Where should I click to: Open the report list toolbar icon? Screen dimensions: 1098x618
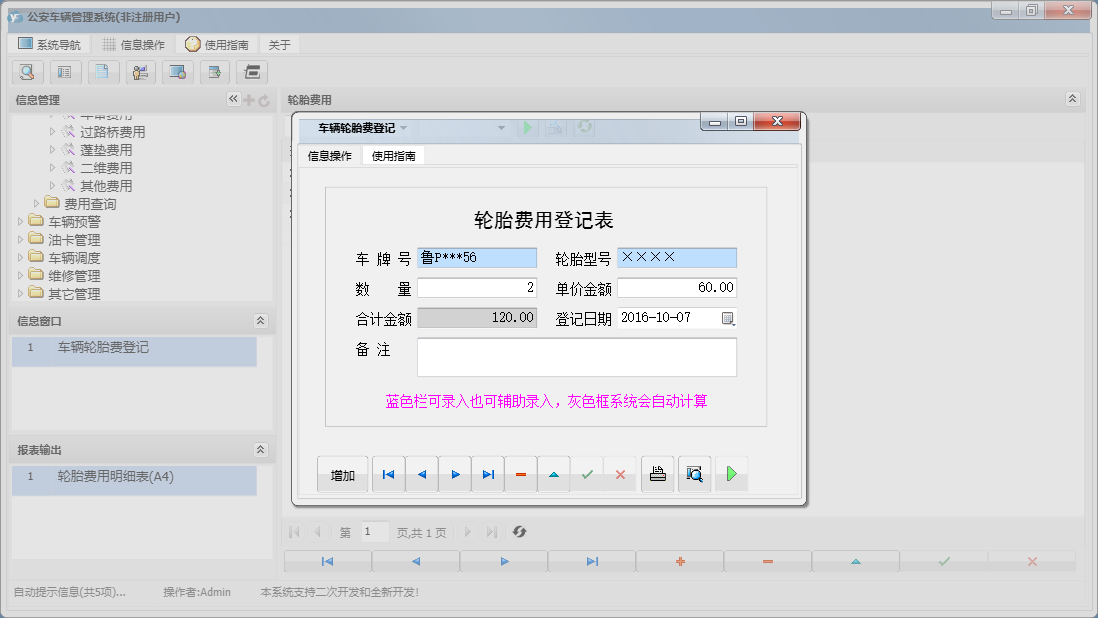65,72
